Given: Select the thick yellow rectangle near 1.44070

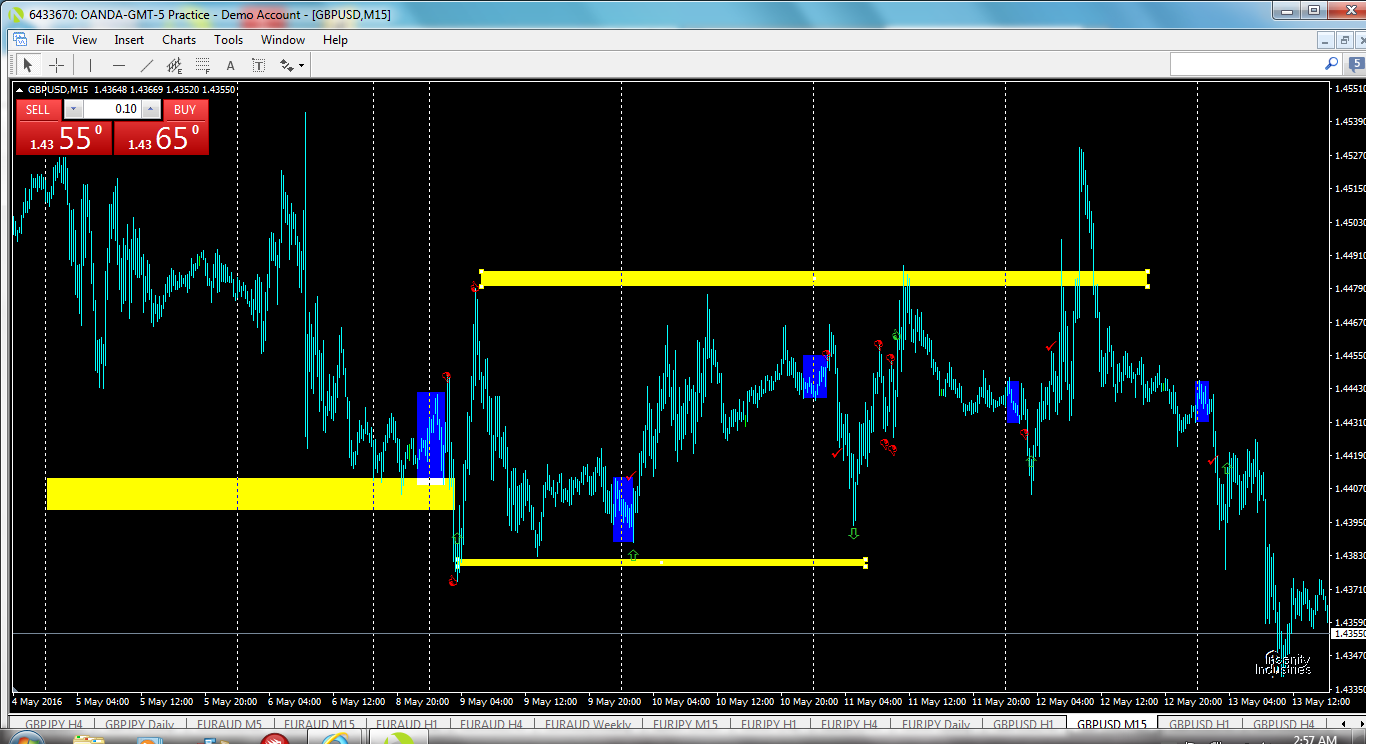Looking at the screenshot, I should tap(251, 494).
